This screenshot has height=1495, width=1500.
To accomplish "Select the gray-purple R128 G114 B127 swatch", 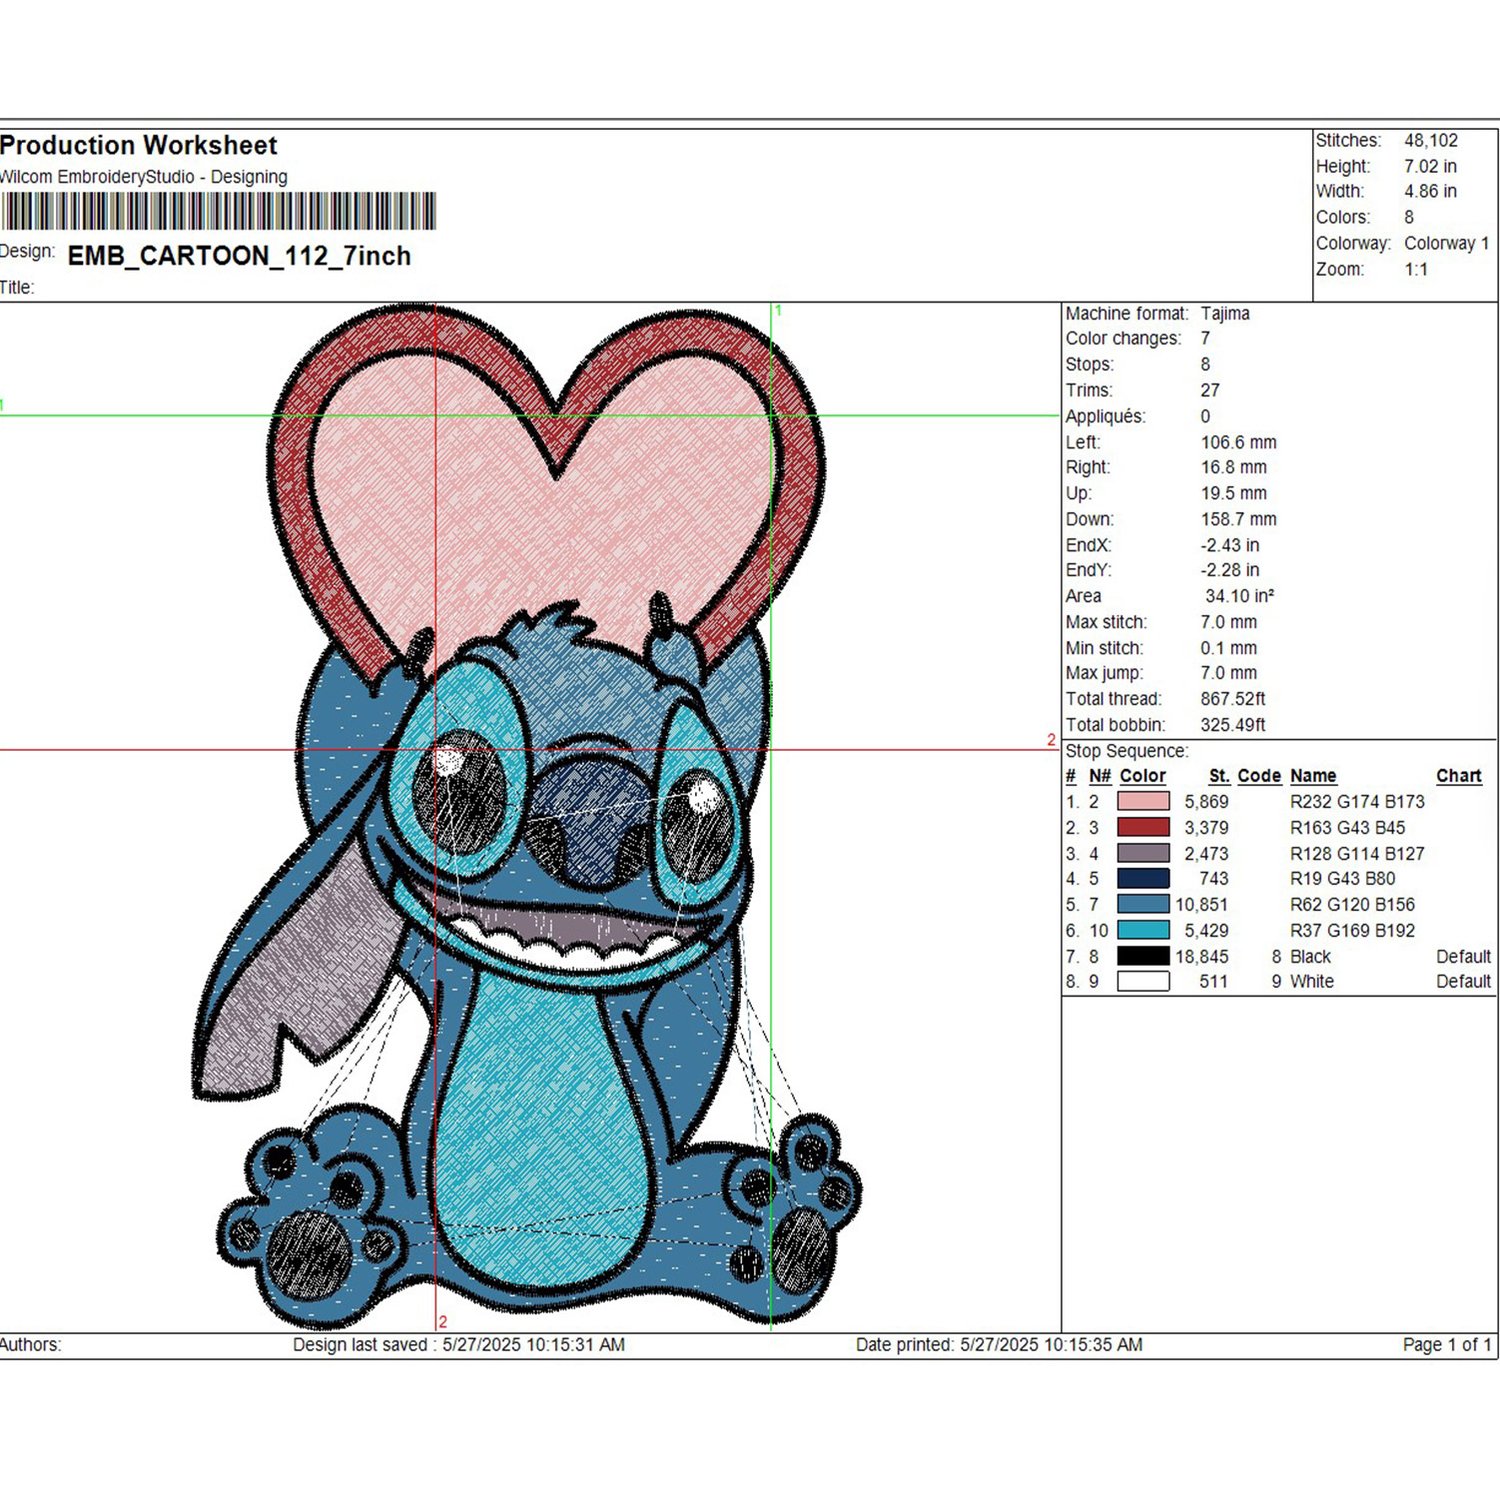I will (1143, 853).
